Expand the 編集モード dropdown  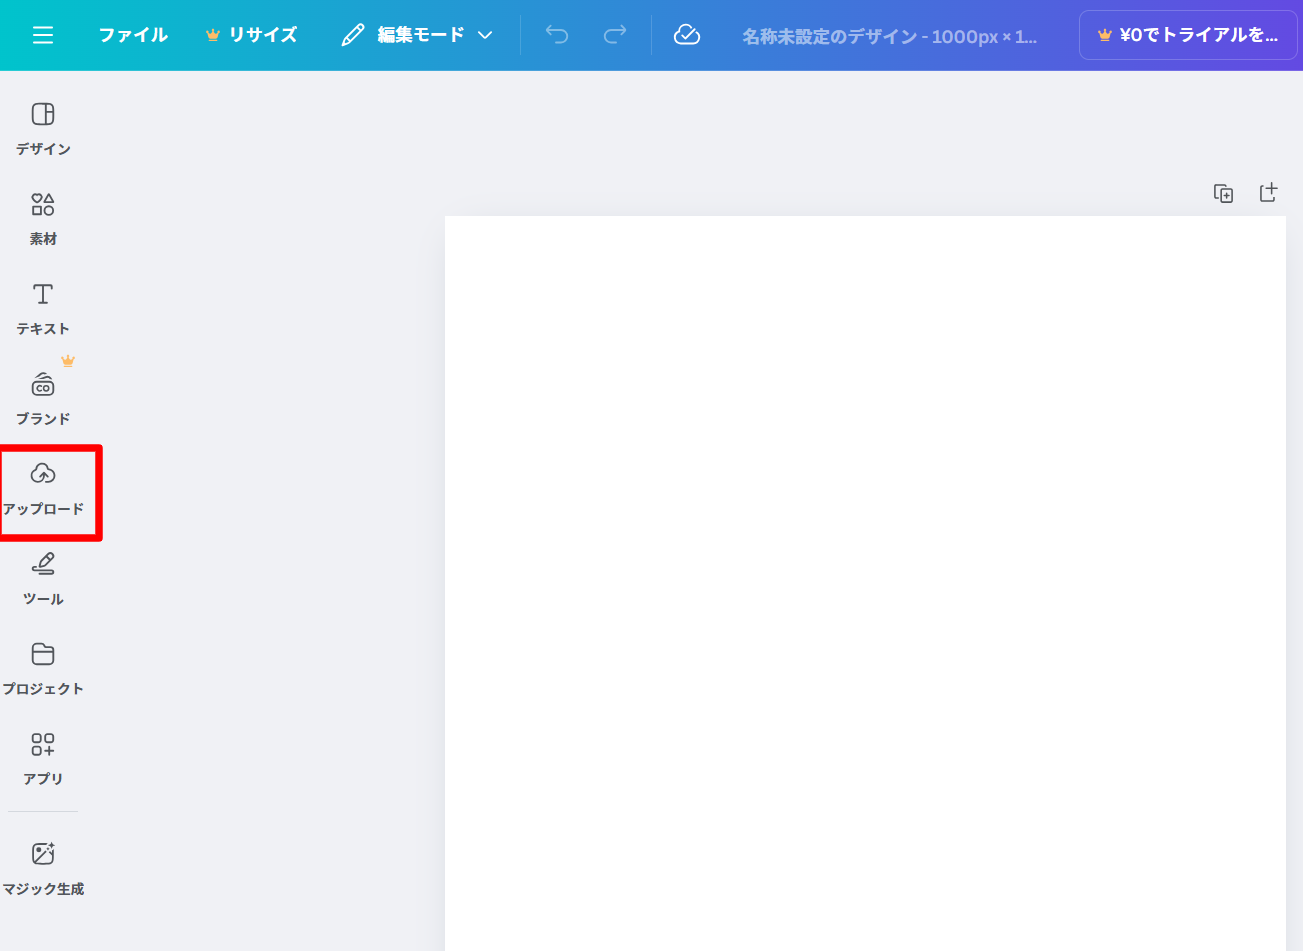click(x=417, y=35)
